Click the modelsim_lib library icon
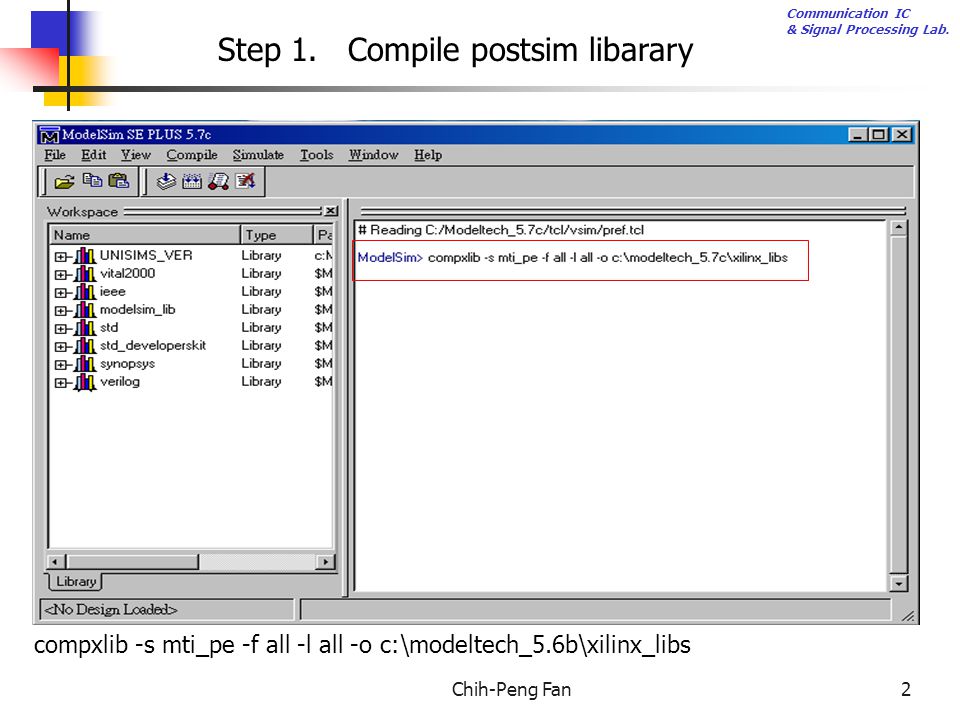 (x=85, y=310)
